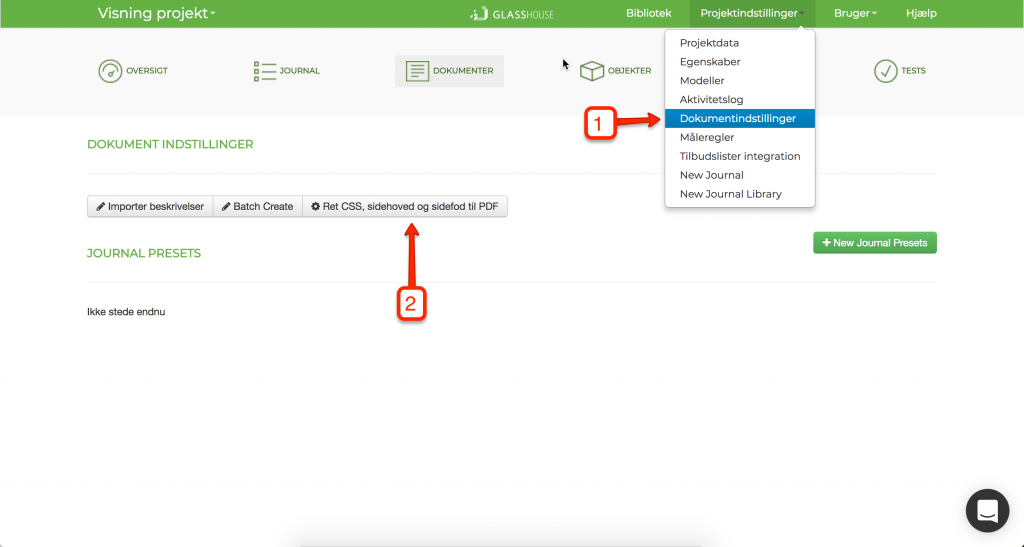The height and width of the screenshot is (547, 1024).
Task: Click the Importer beskrivelser button
Action: (x=150, y=206)
